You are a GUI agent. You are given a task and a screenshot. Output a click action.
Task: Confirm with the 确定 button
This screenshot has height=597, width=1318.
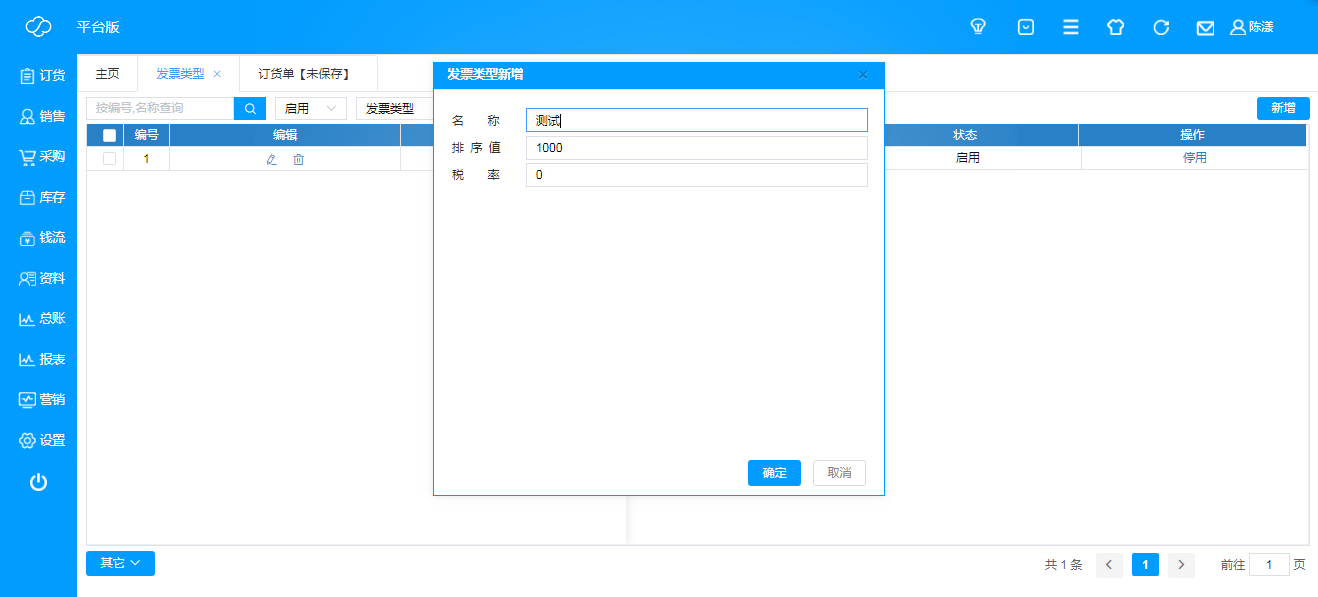coord(774,473)
